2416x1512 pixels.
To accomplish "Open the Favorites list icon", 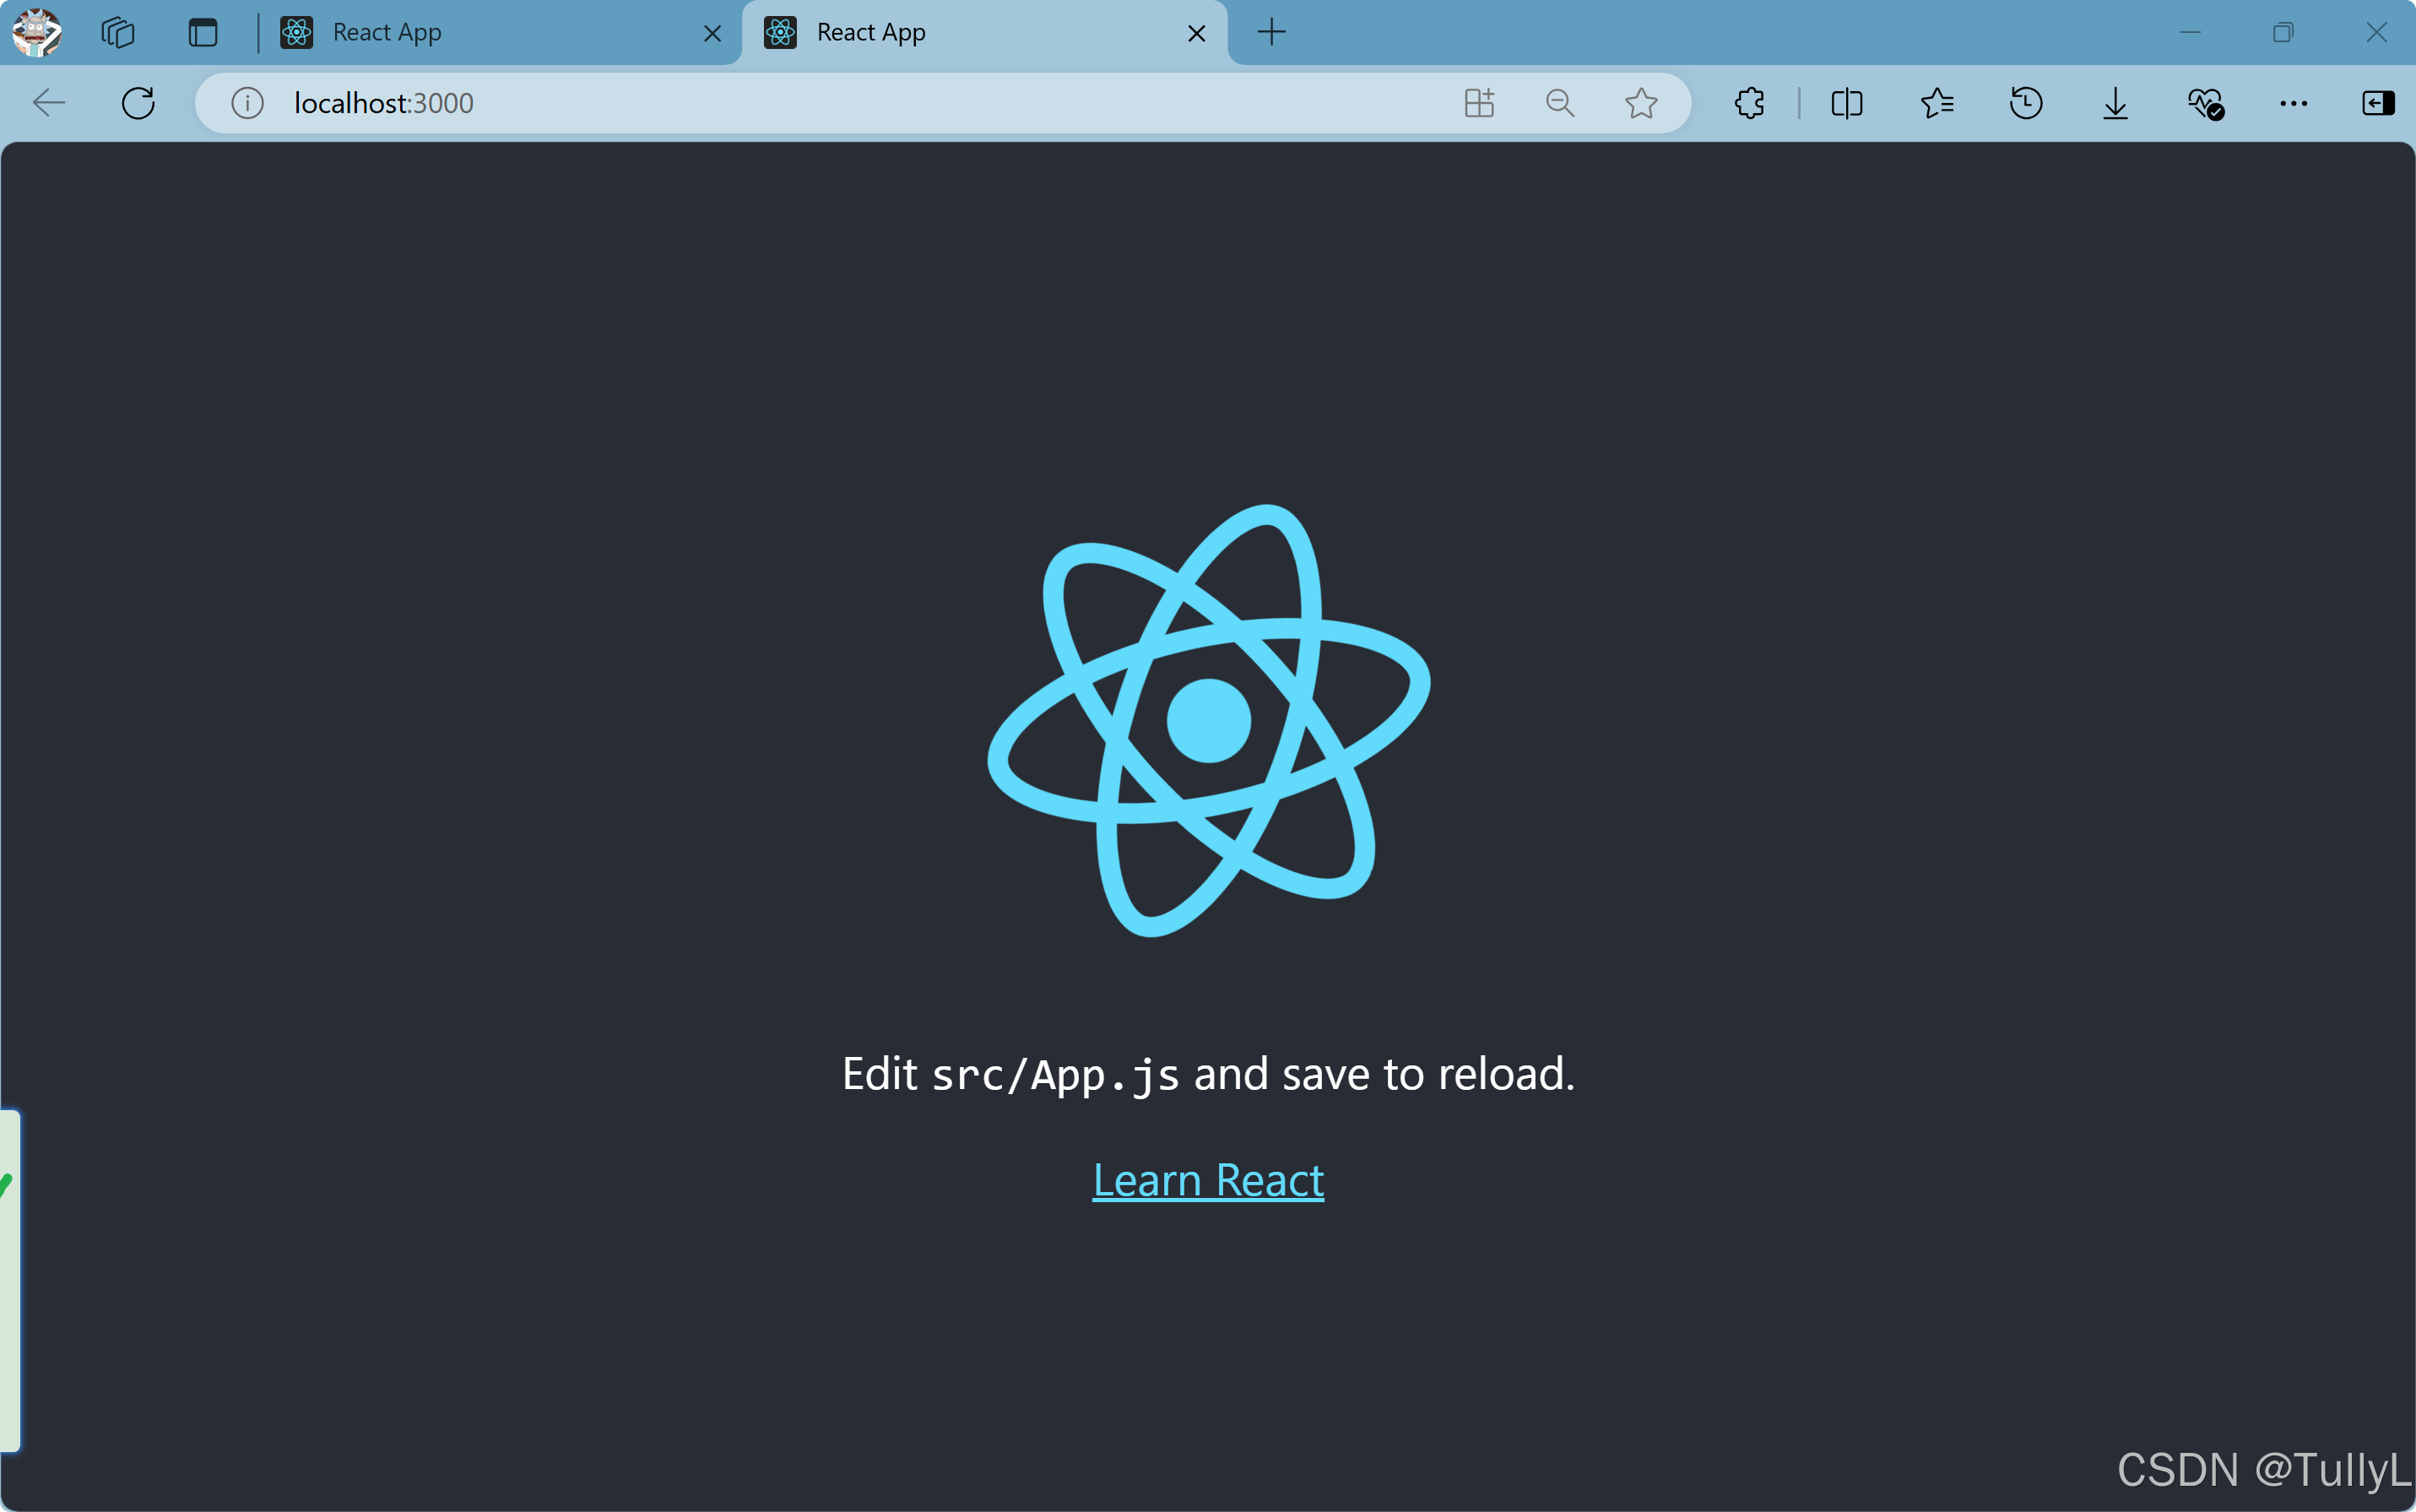I will point(1937,103).
